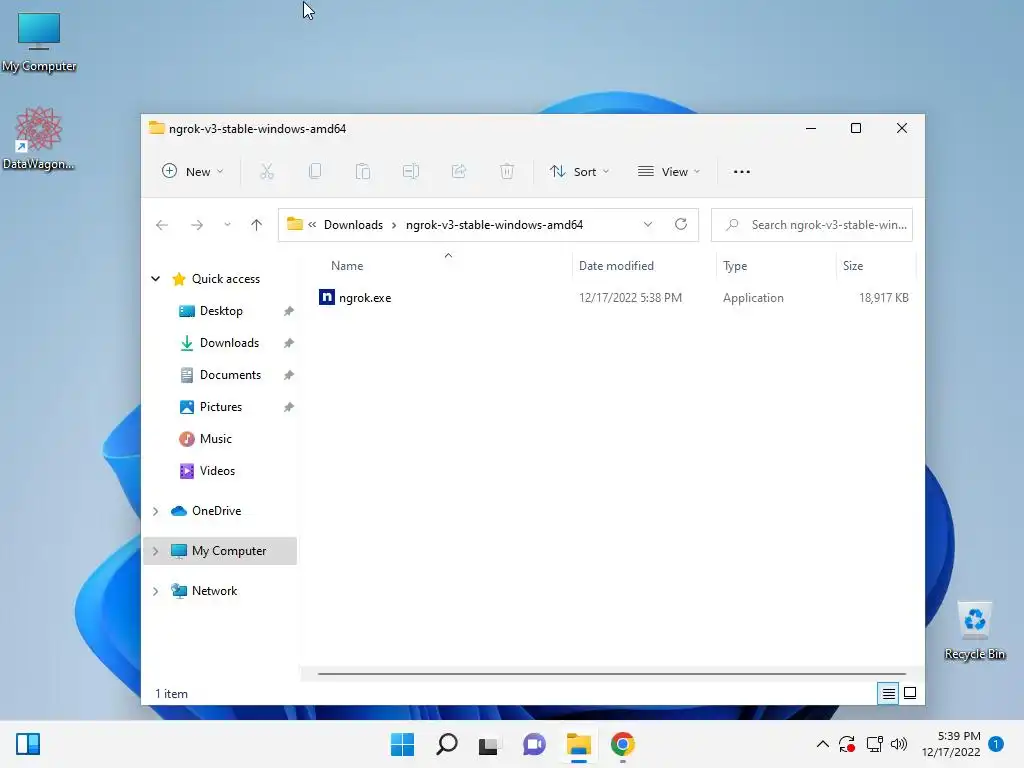The width and height of the screenshot is (1024, 768).
Task: Click the Cut scissors icon in toolbar
Action: click(266, 172)
